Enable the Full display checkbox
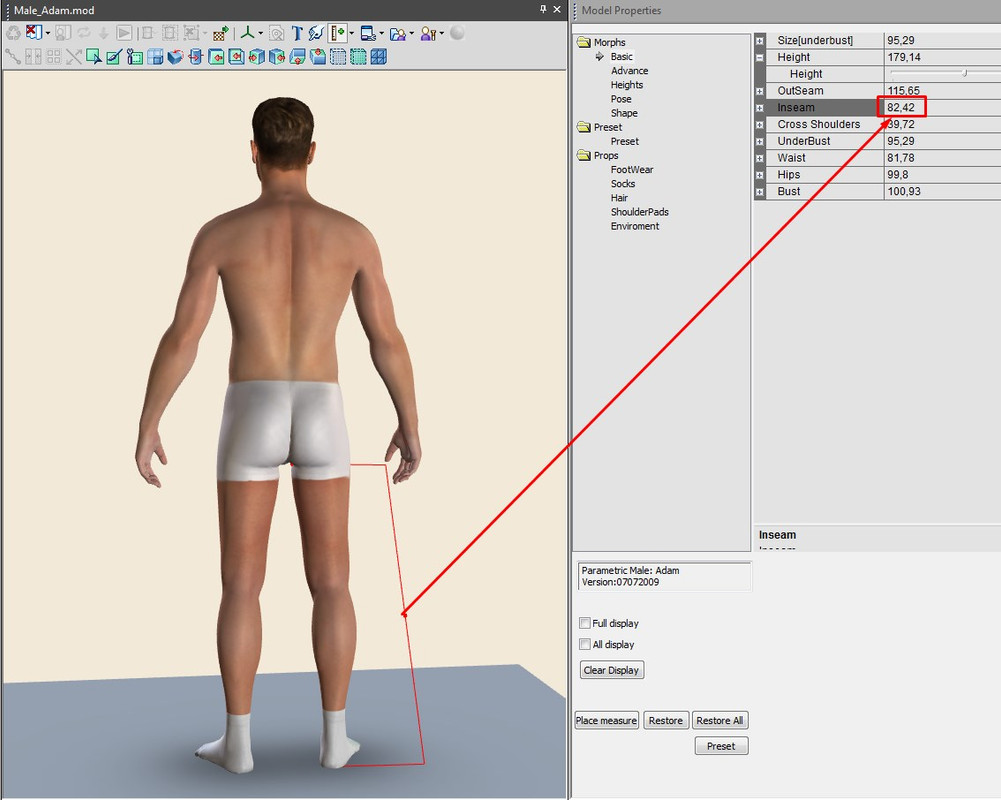 point(585,623)
